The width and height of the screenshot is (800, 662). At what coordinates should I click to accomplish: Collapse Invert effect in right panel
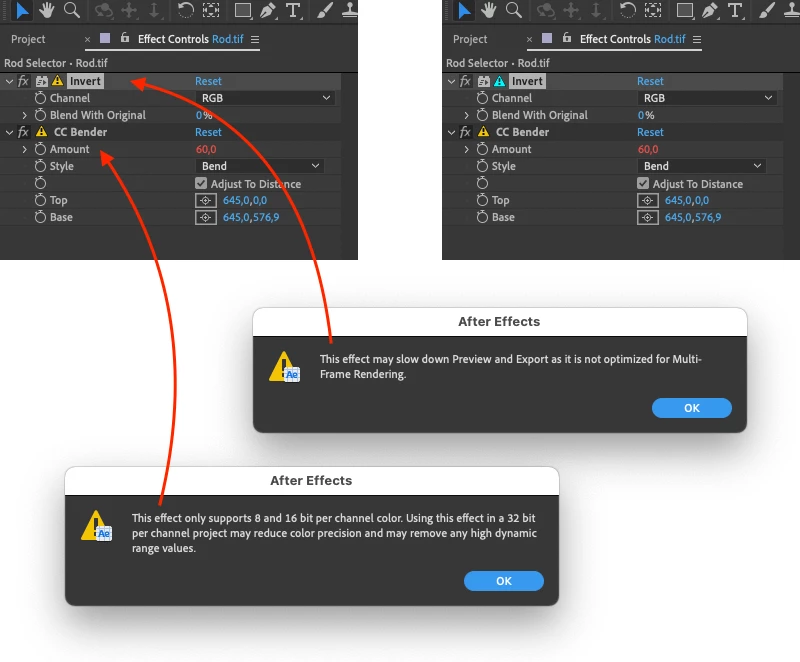pyautogui.click(x=451, y=81)
